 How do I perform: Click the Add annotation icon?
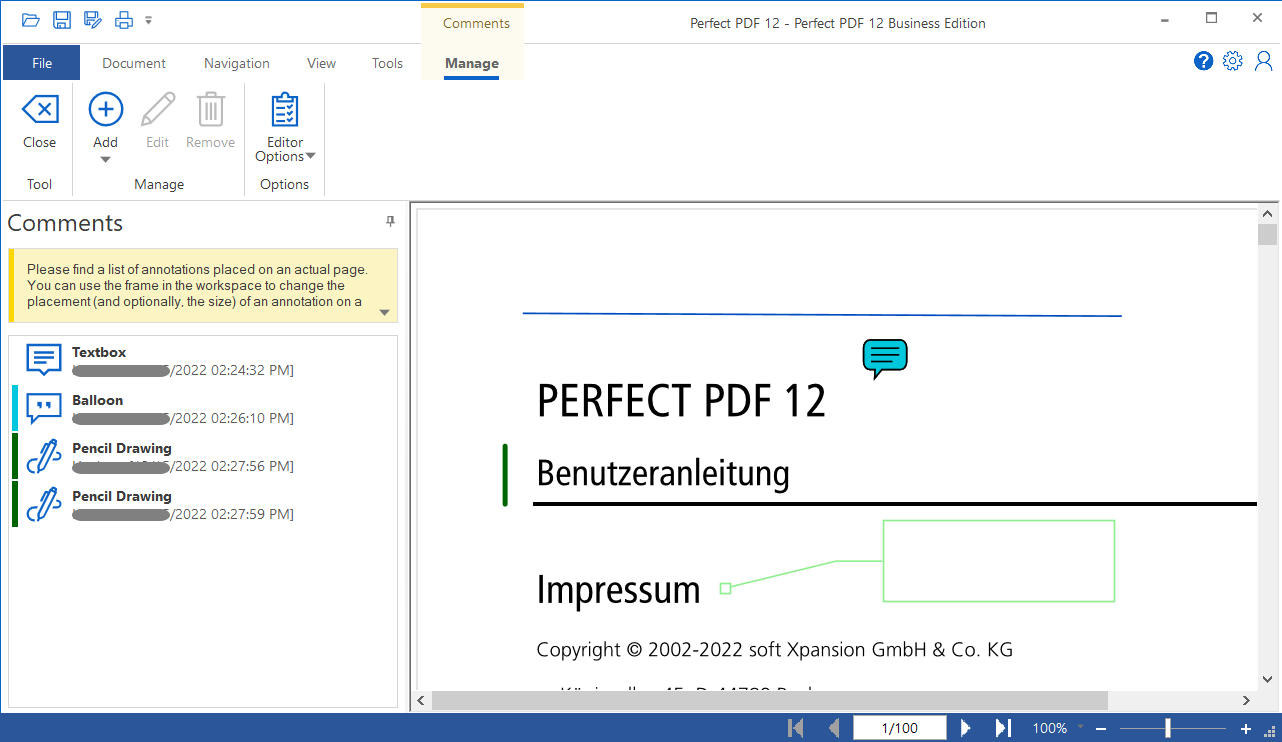coord(105,110)
